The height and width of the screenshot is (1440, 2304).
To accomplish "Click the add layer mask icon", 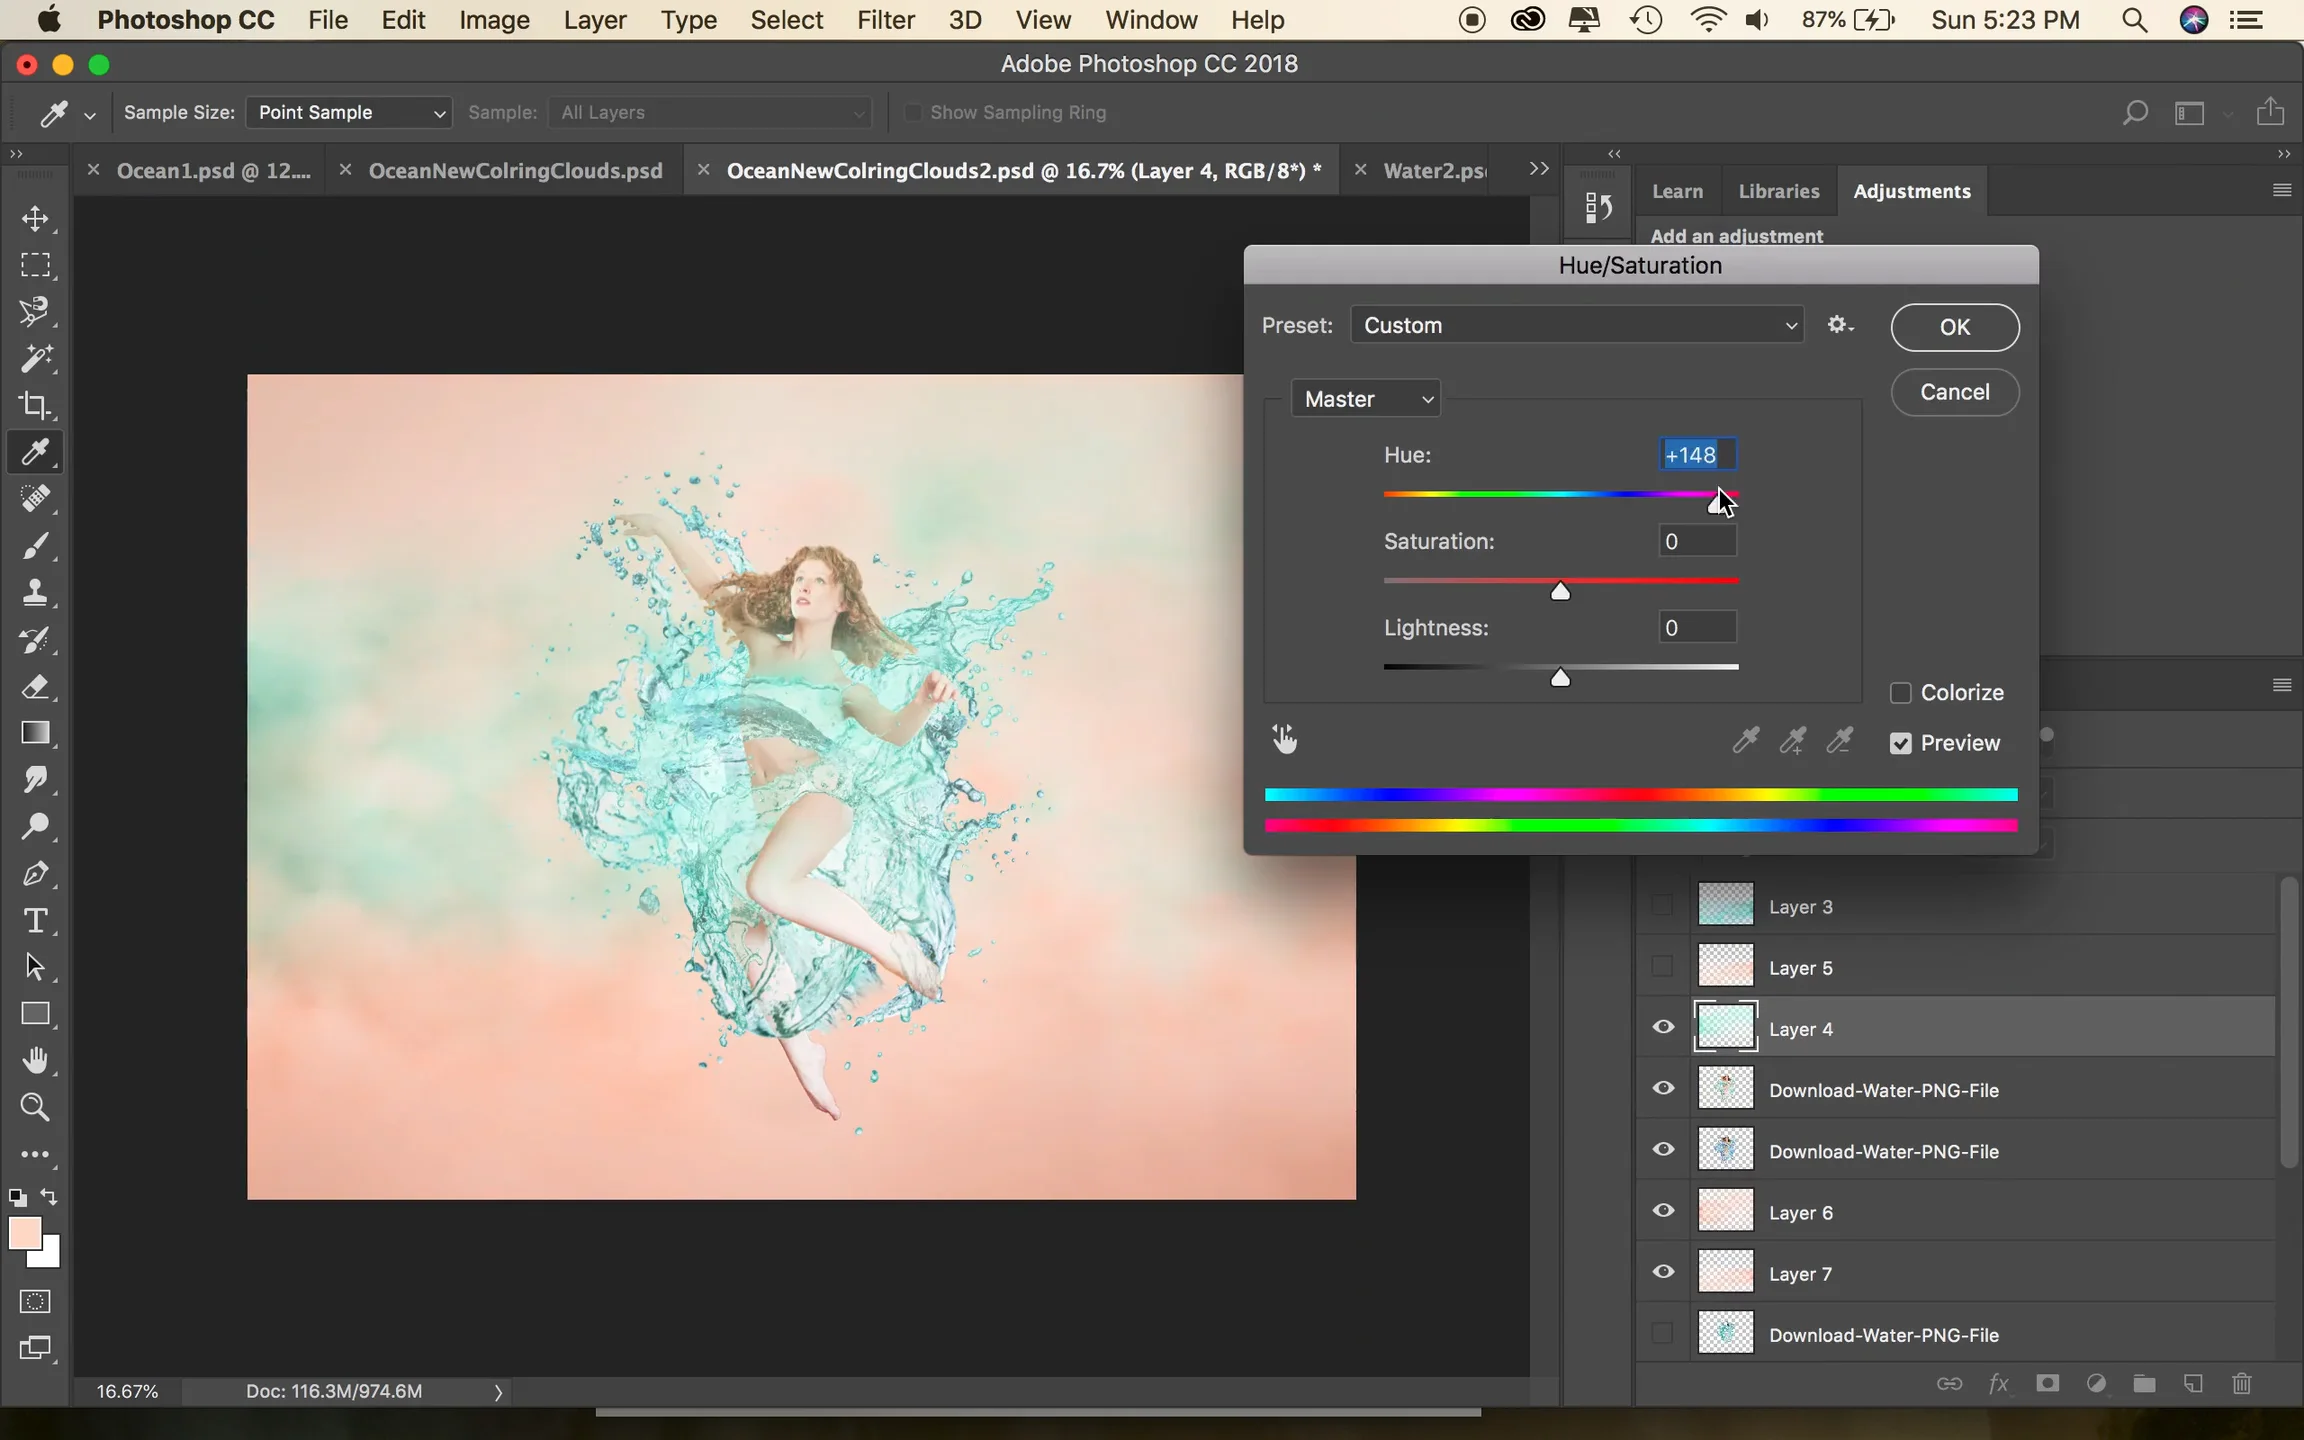I will pos(2047,1384).
